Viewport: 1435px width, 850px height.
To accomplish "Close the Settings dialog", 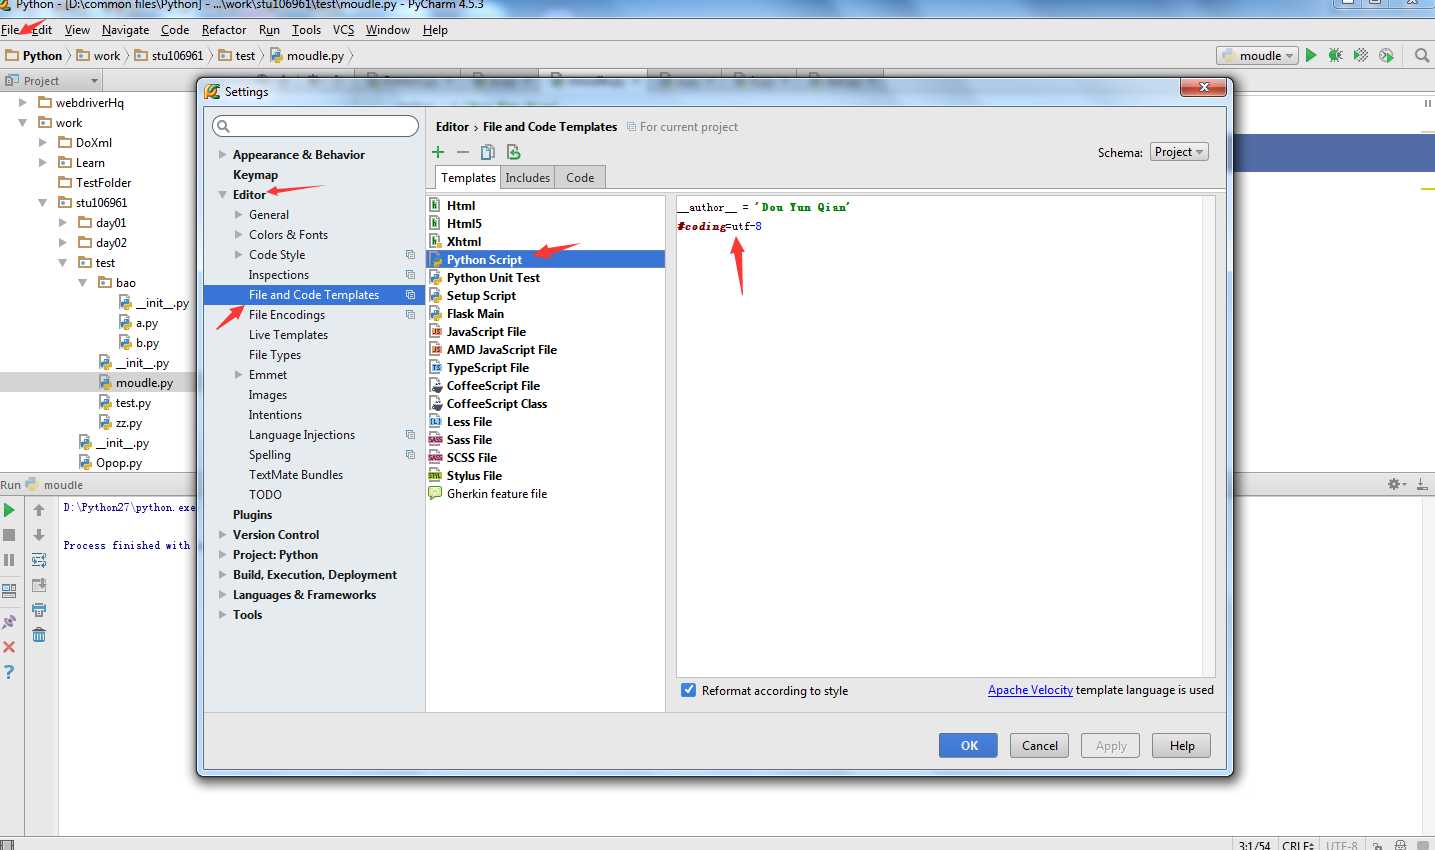I will point(1204,87).
